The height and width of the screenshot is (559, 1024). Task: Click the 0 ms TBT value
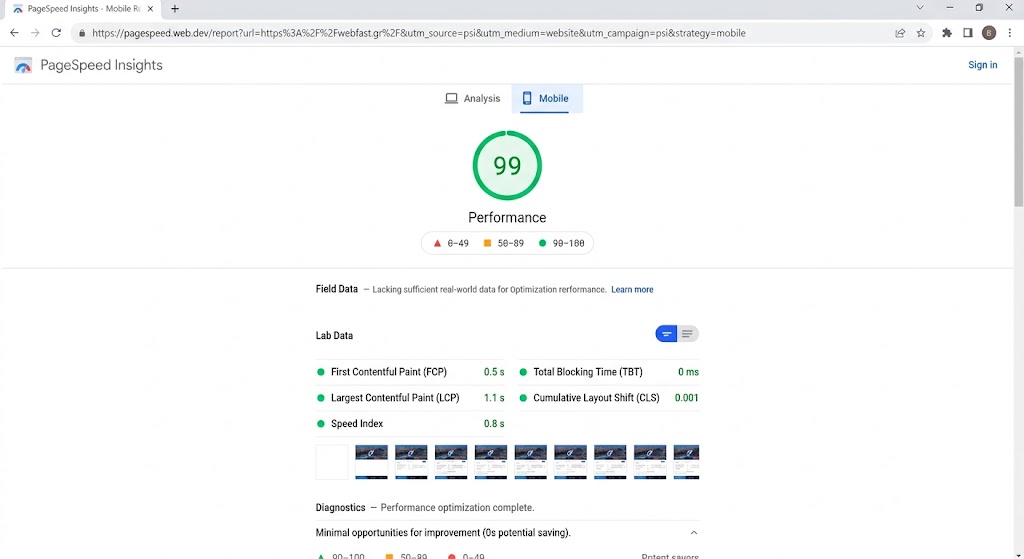point(688,372)
